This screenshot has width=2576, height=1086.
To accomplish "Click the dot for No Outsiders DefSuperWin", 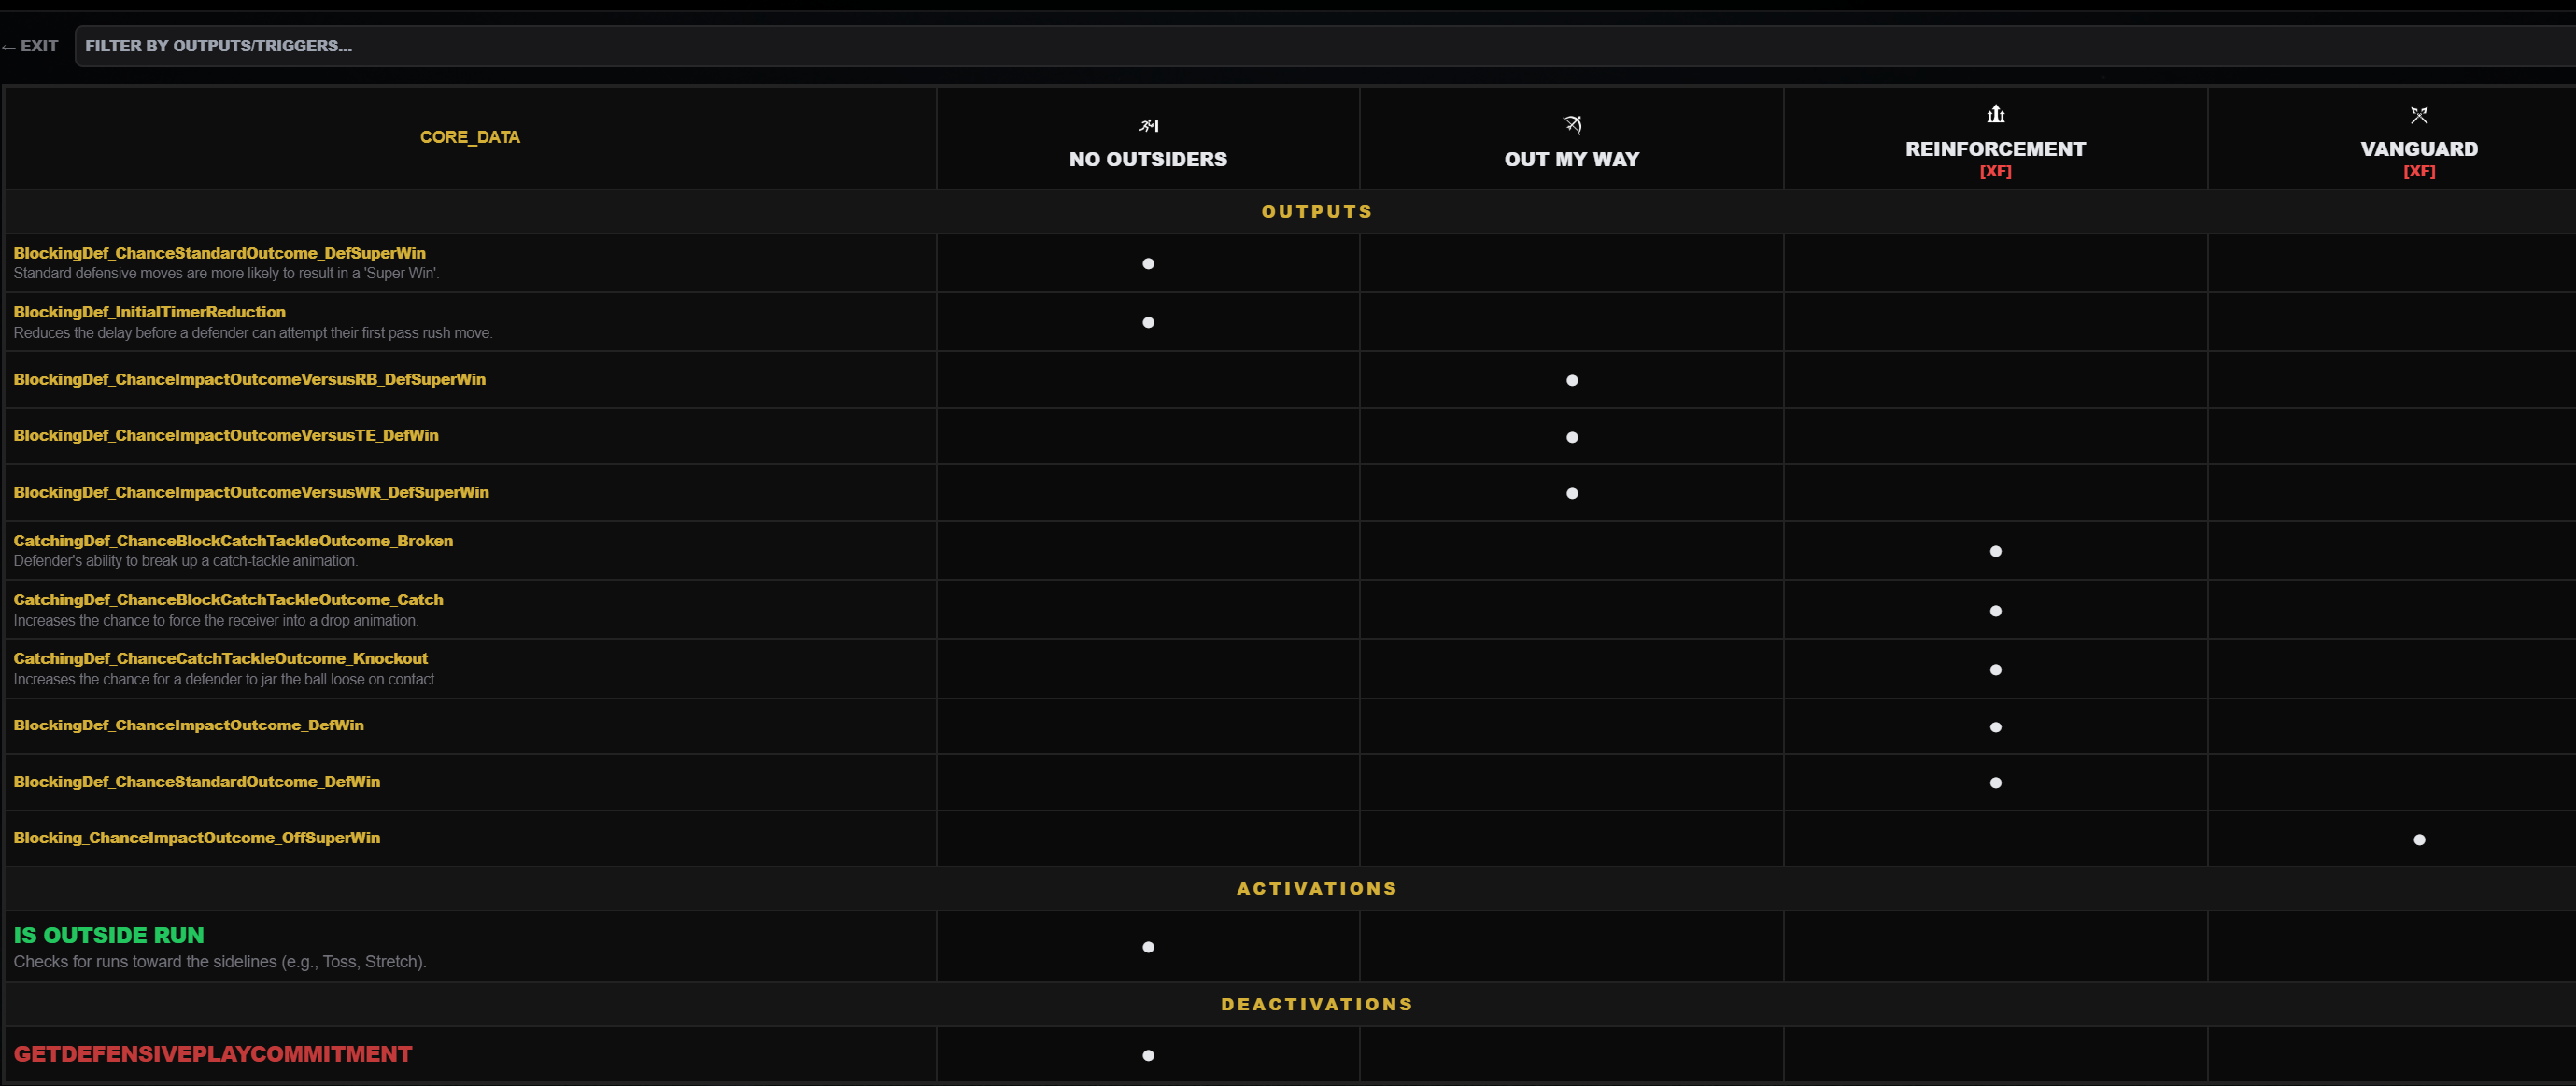I will (1148, 264).
